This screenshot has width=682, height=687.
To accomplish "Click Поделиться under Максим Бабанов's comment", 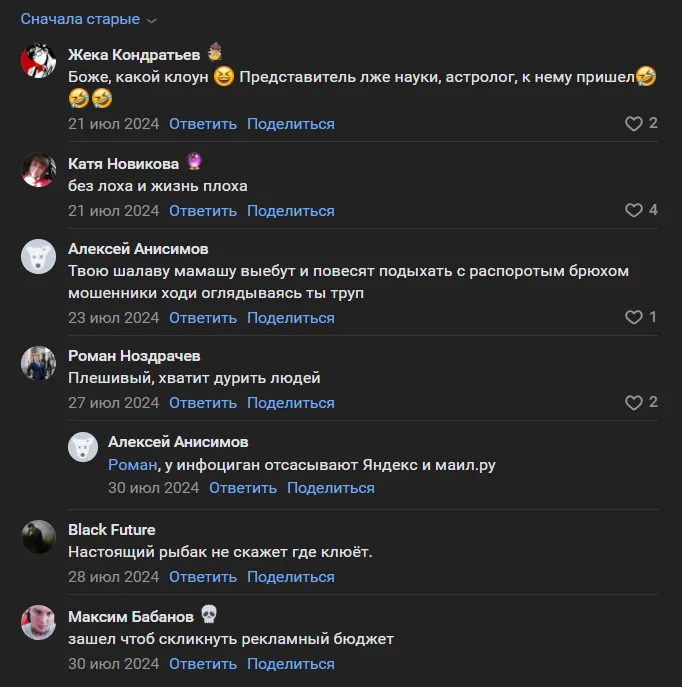I will (x=291, y=664).
